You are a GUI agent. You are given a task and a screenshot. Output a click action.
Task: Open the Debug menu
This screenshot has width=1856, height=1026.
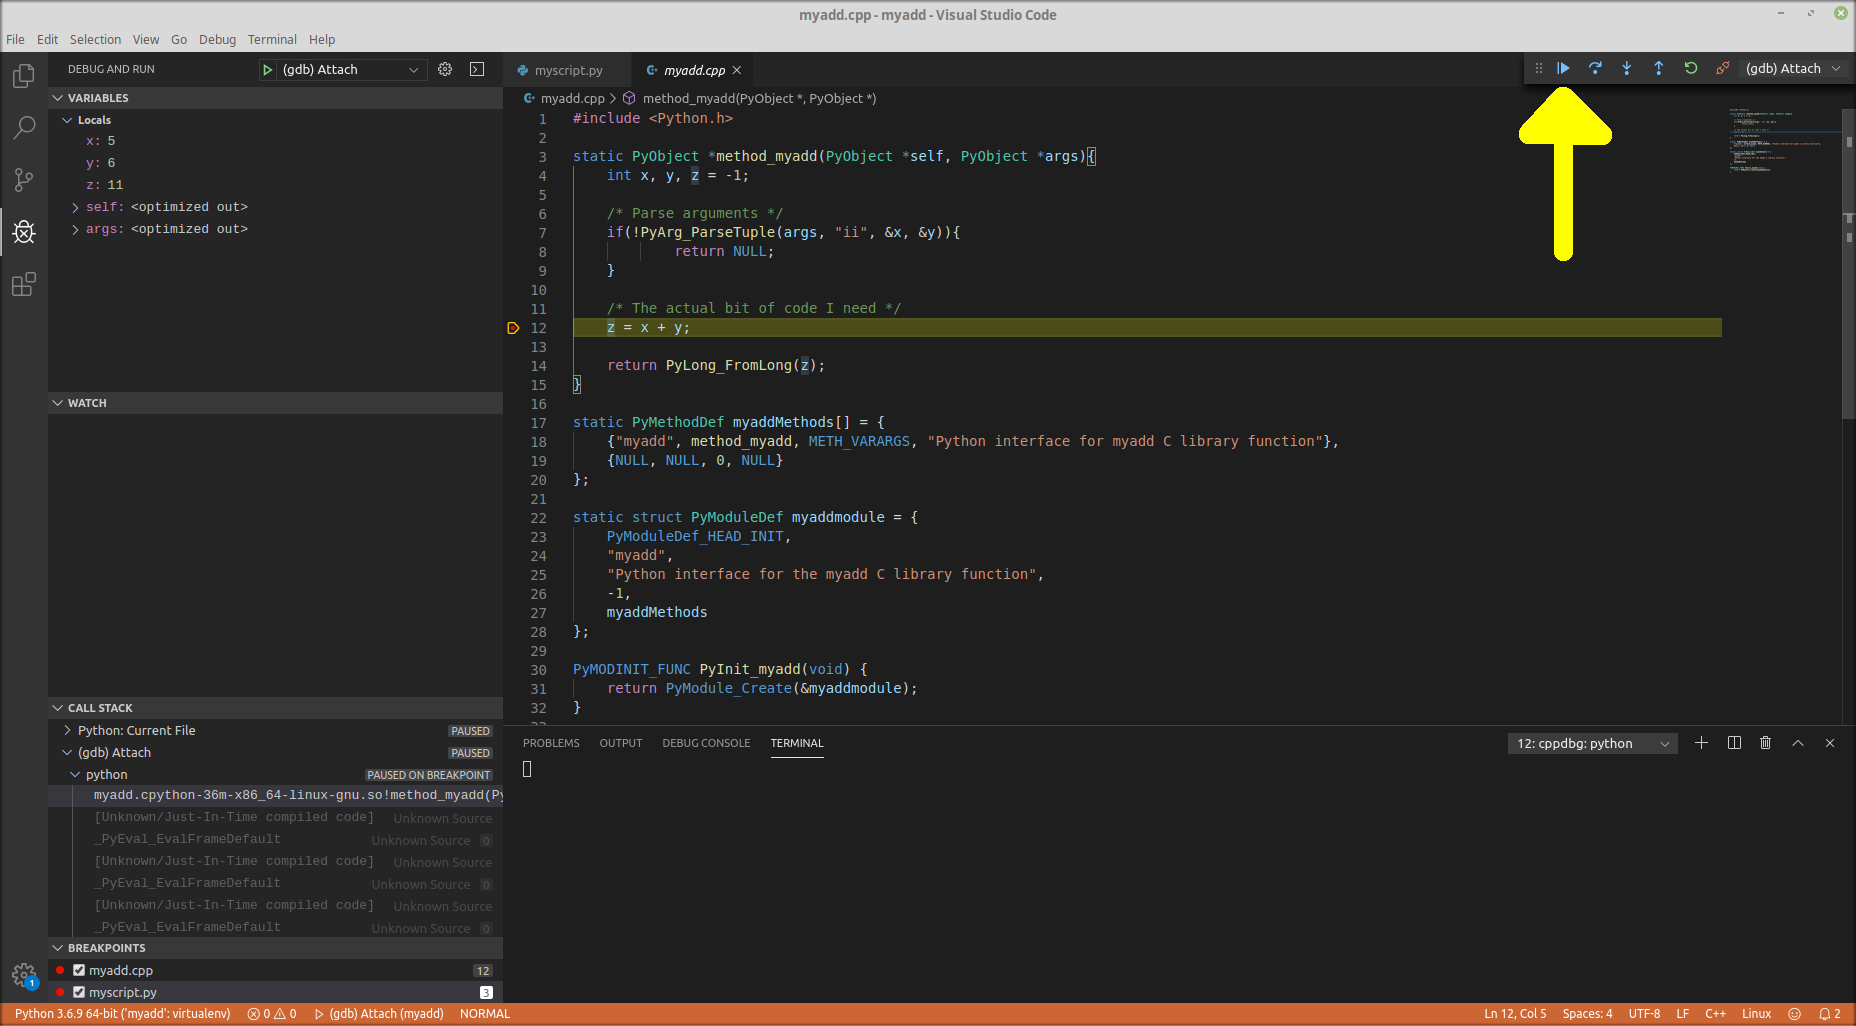tap(217, 39)
